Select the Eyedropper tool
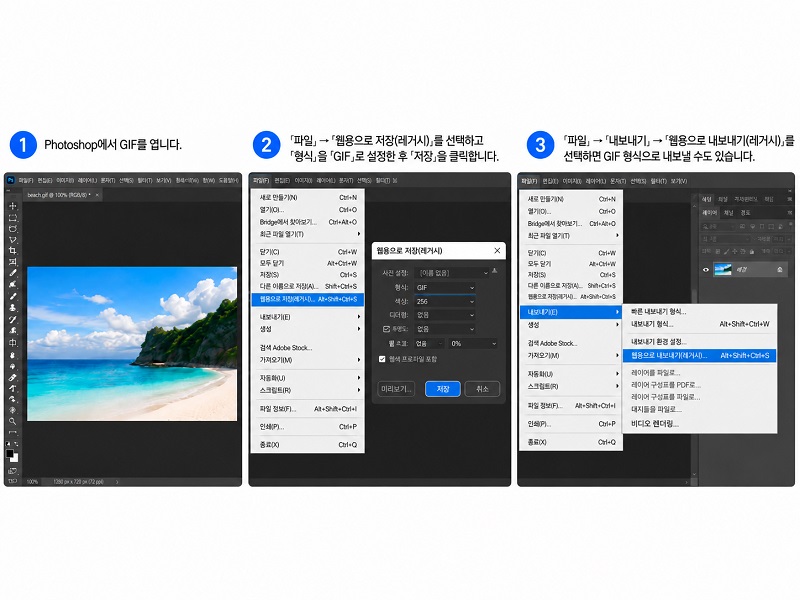Viewport: 800px width, 600px height. tap(13, 273)
